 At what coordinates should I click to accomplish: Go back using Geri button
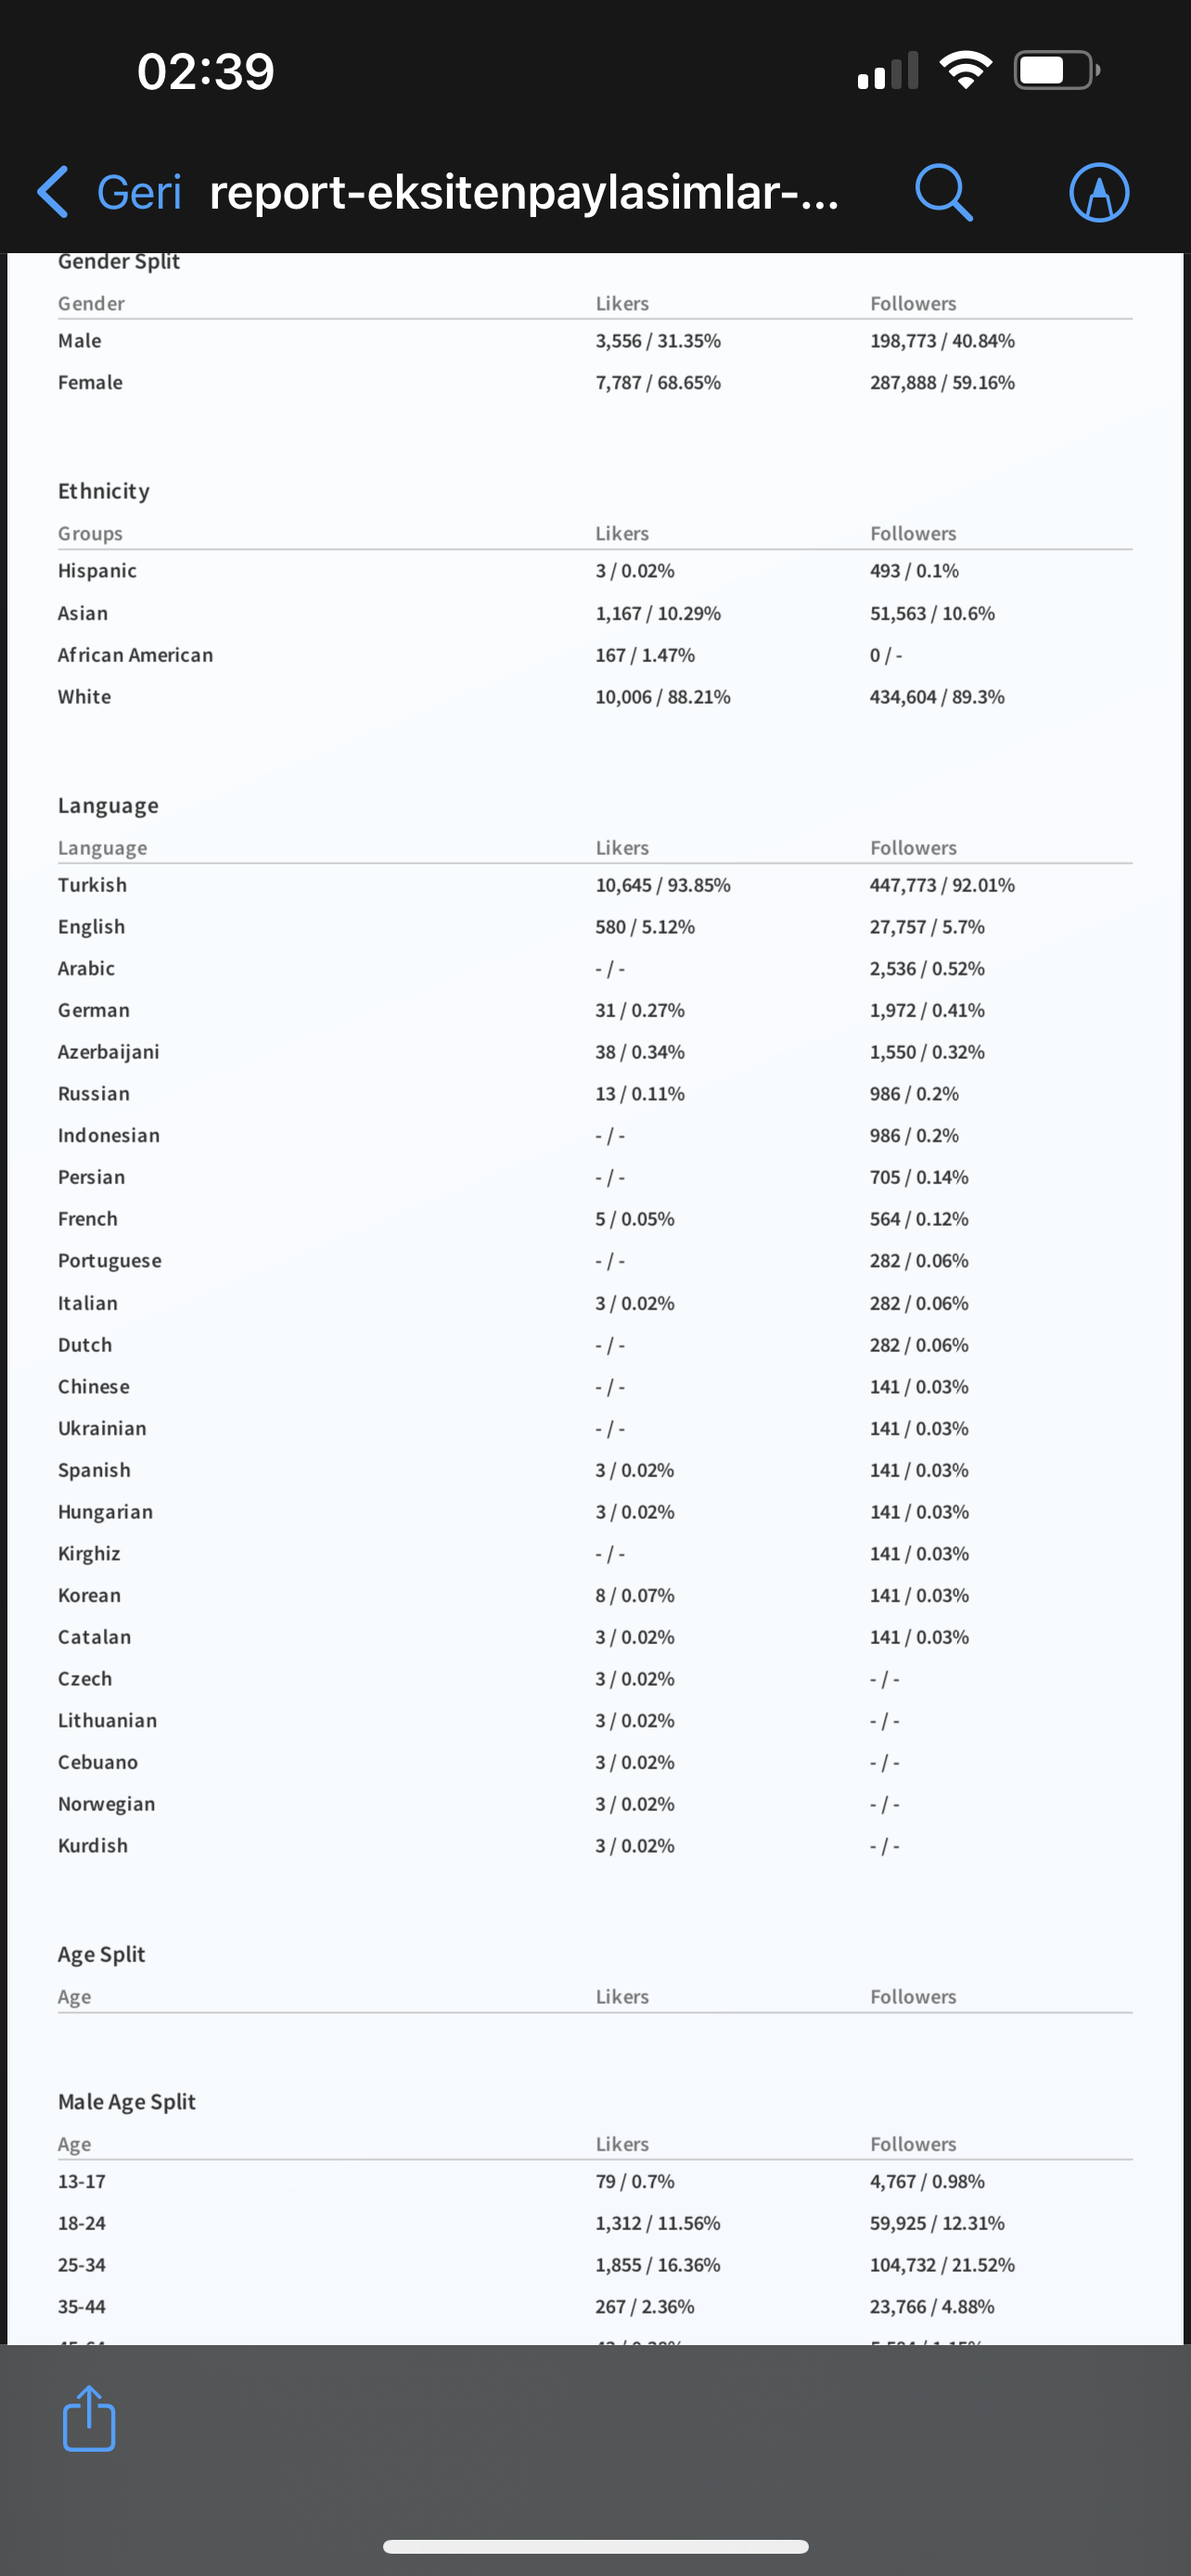[139, 191]
